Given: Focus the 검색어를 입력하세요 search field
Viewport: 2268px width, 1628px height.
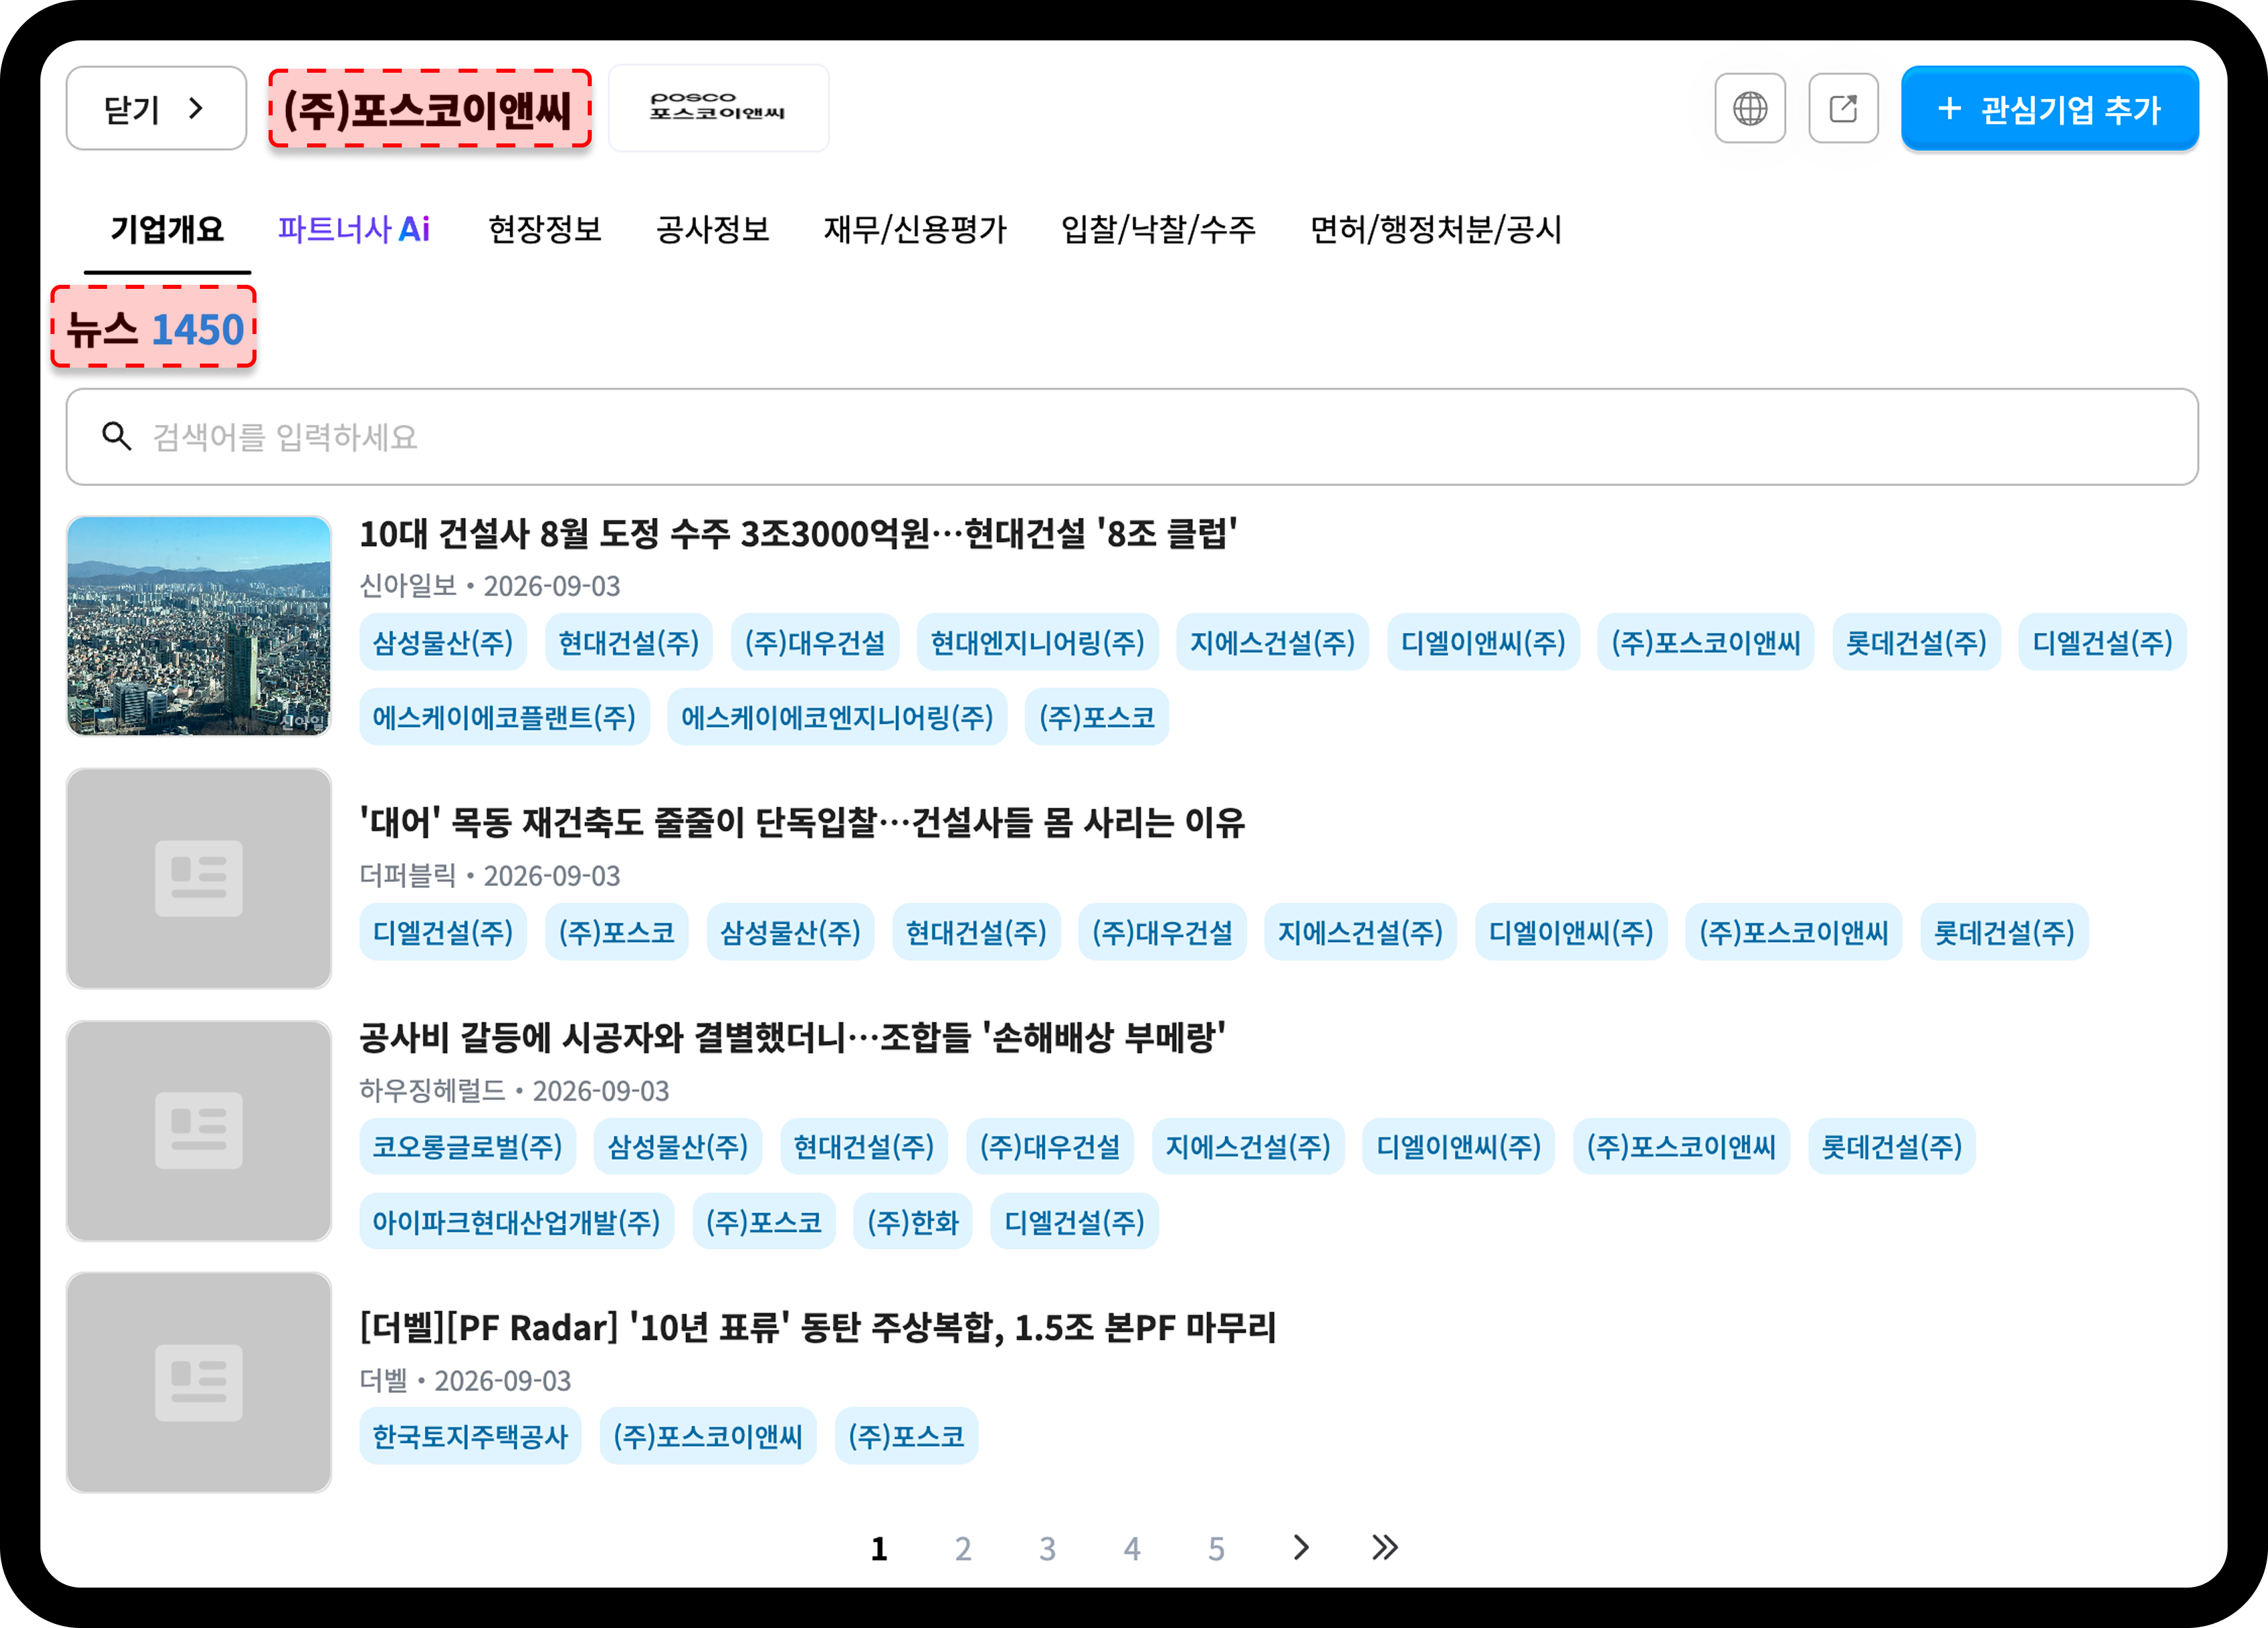Looking at the screenshot, I should (x=1132, y=437).
